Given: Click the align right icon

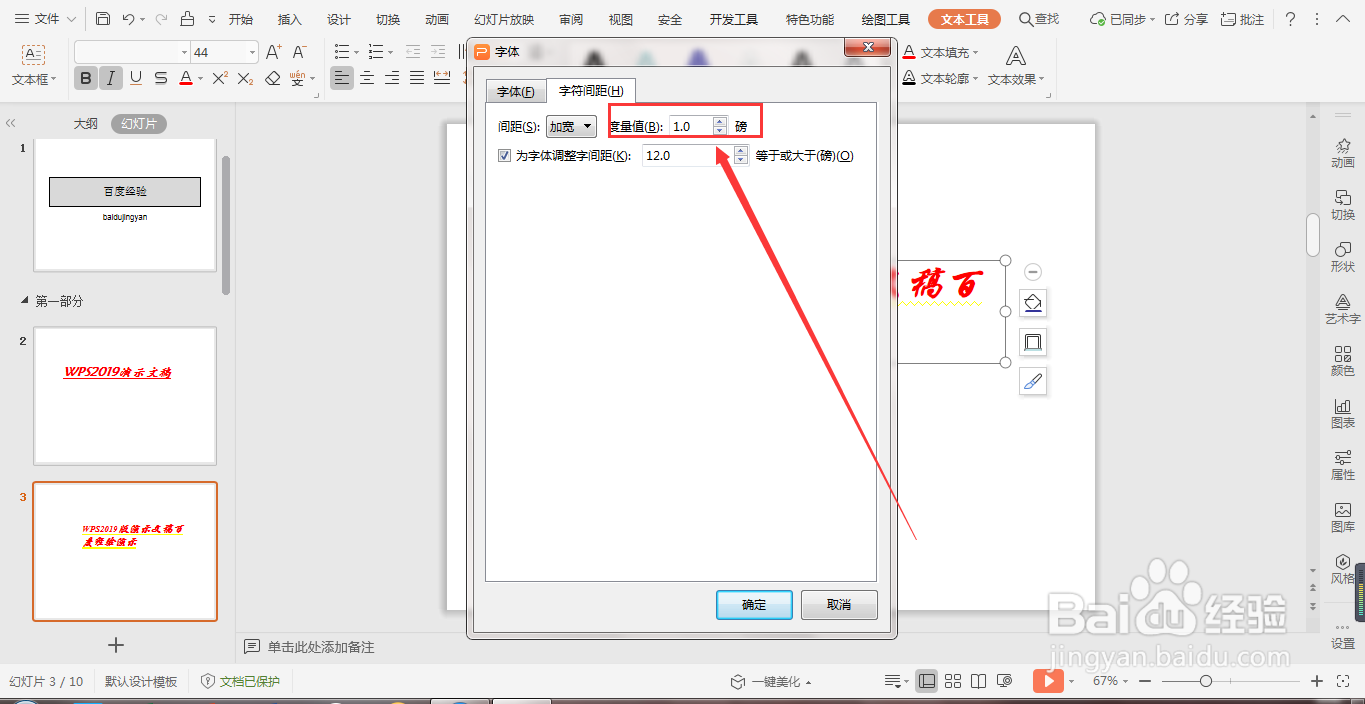Looking at the screenshot, I should tap(392, 78).
